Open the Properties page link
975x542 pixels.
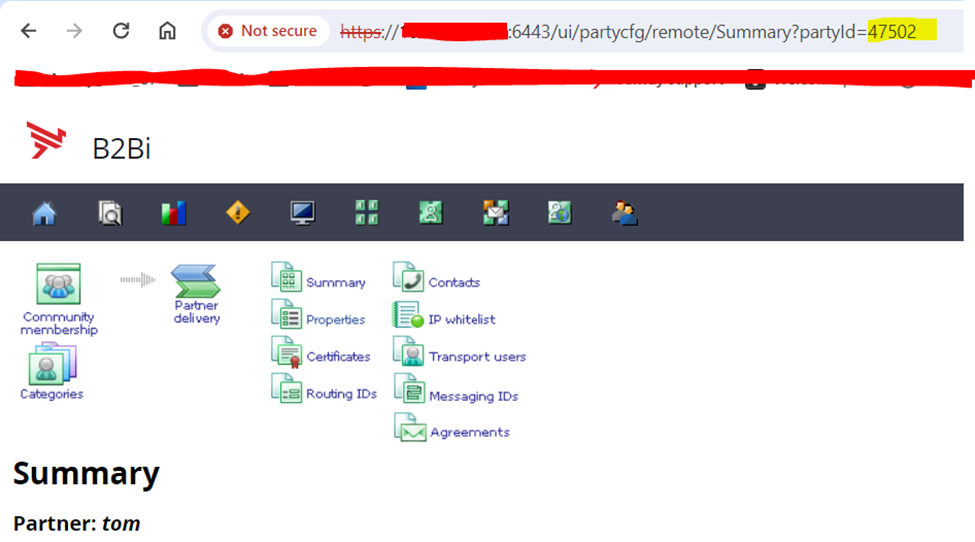335,320
